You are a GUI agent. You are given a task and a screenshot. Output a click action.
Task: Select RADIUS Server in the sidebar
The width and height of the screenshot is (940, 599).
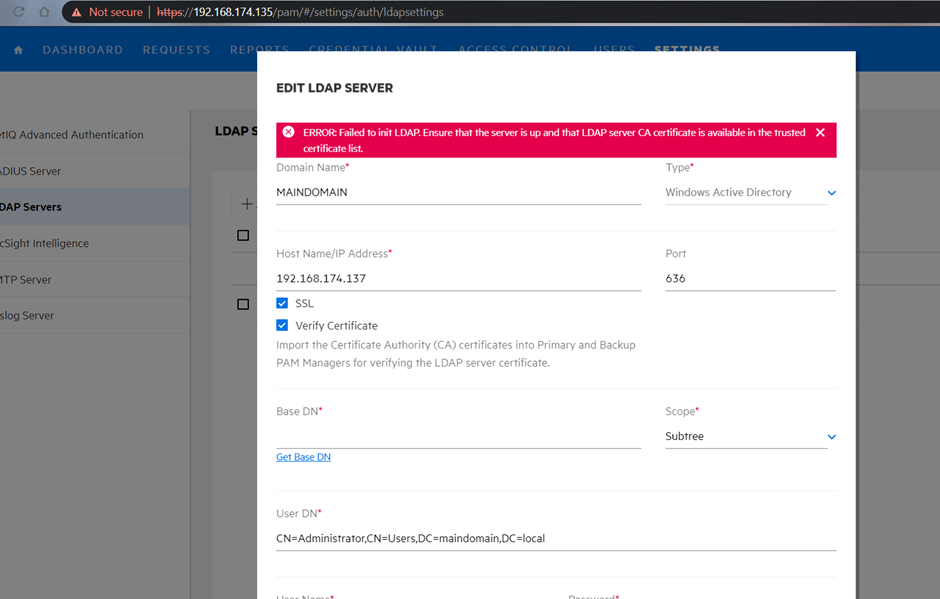32,171
